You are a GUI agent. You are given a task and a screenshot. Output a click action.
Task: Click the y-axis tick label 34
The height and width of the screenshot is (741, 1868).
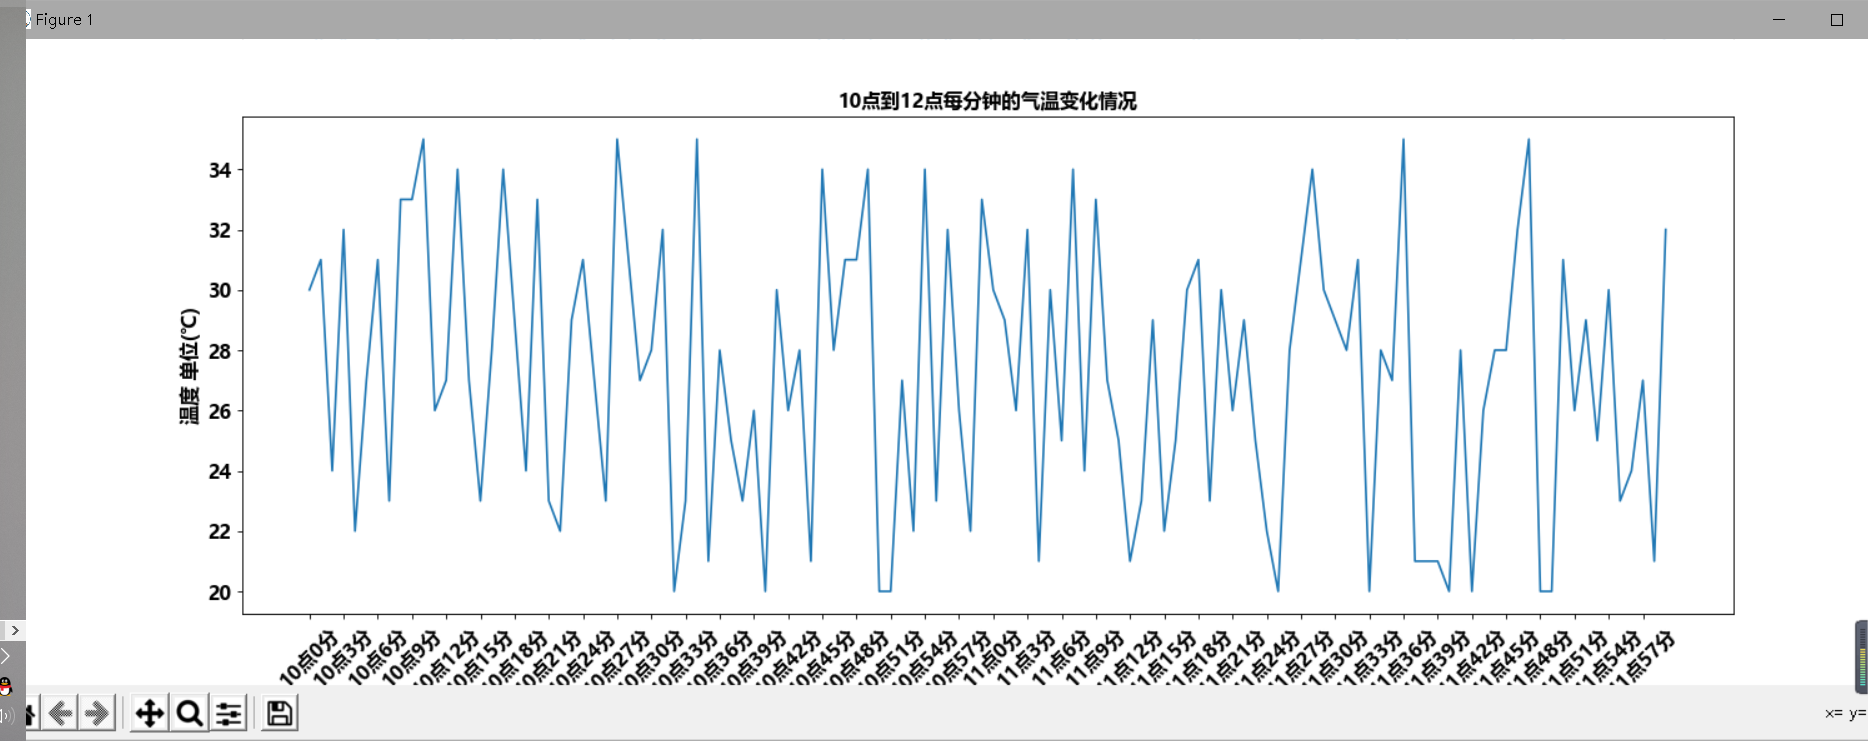(220, 170)
